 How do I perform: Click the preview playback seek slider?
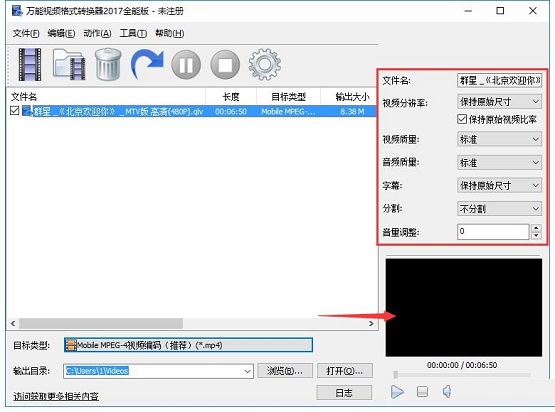click(x=462, y=374)
